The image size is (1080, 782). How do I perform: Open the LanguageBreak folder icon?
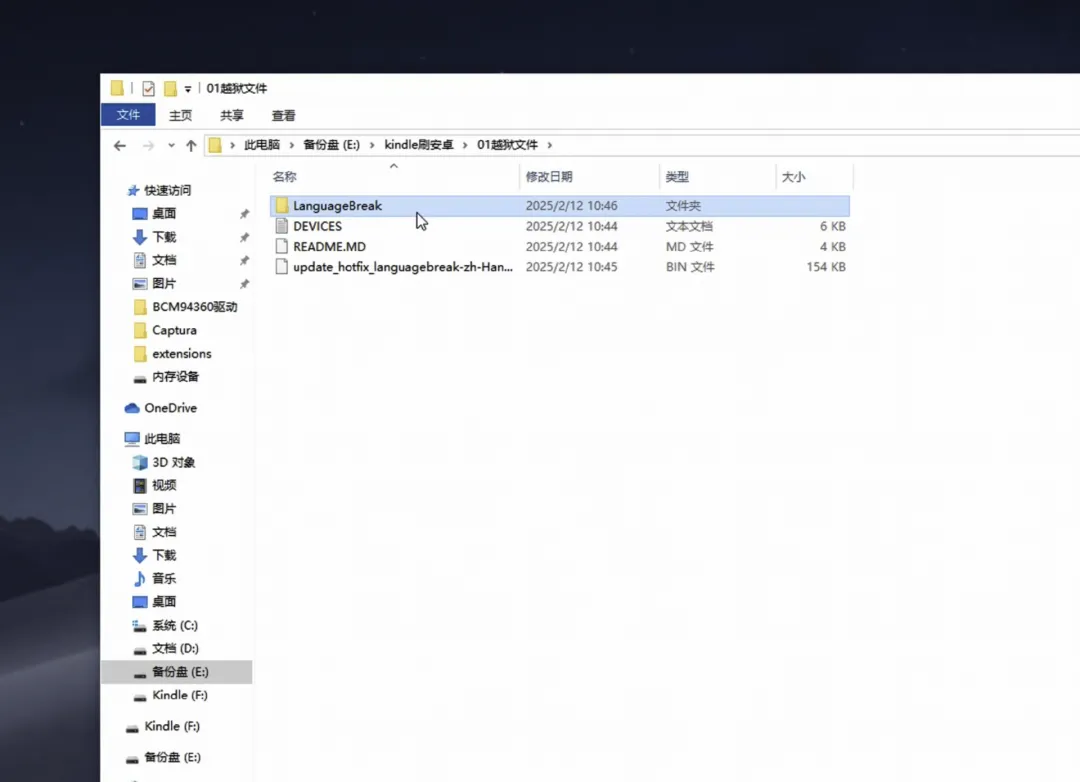tap(282, 205)
